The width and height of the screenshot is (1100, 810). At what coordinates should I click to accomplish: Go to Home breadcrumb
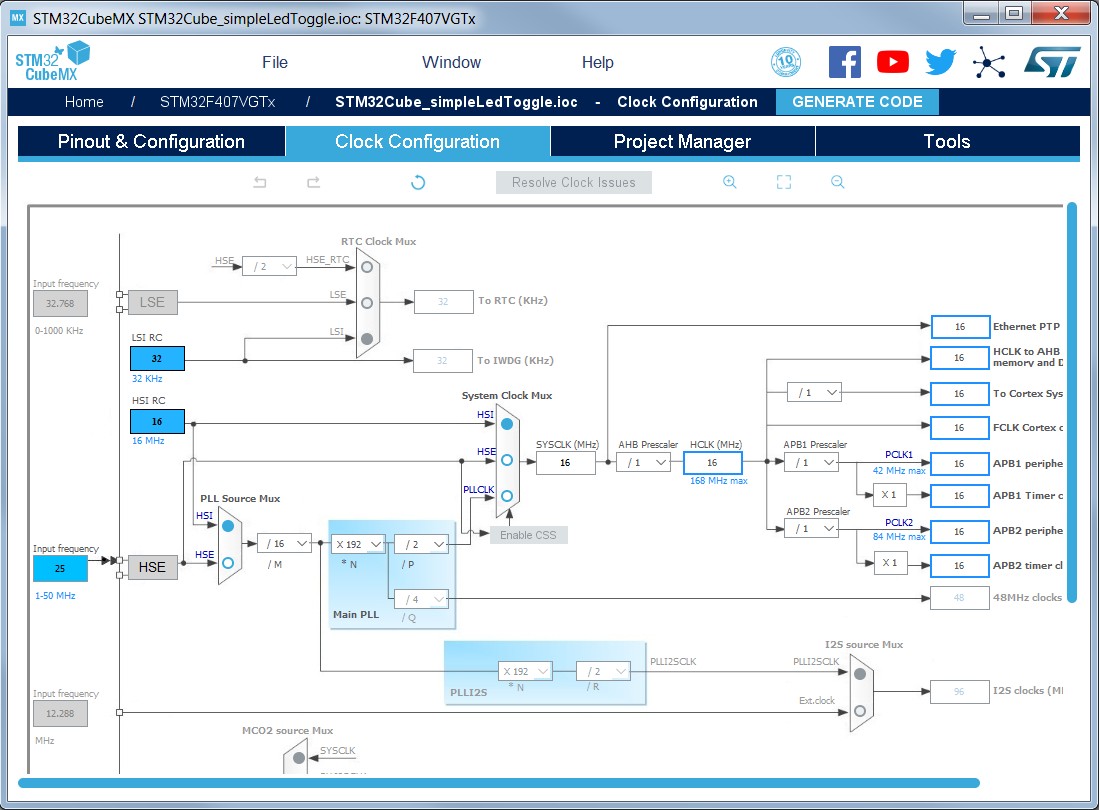click(84, 102)
